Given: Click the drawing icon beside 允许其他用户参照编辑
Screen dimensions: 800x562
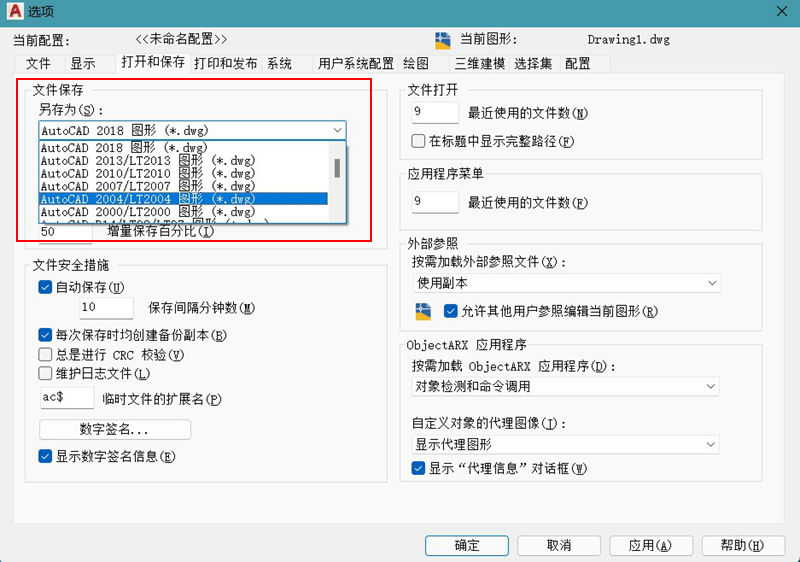Looking at the screenshot, I should [423, 311].
